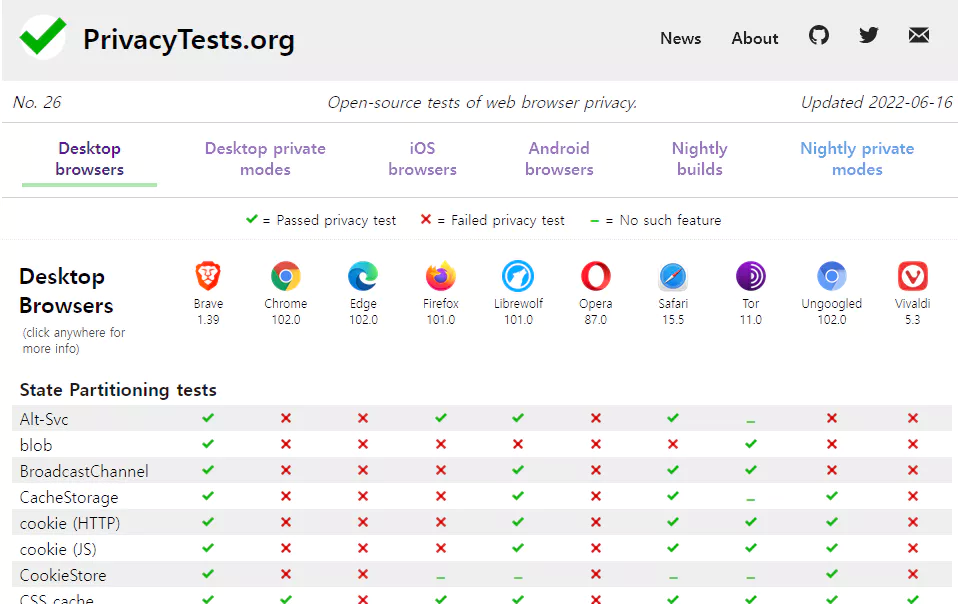
Task: Switch to the Android browsers tab
Action: [x=559, y=159]
